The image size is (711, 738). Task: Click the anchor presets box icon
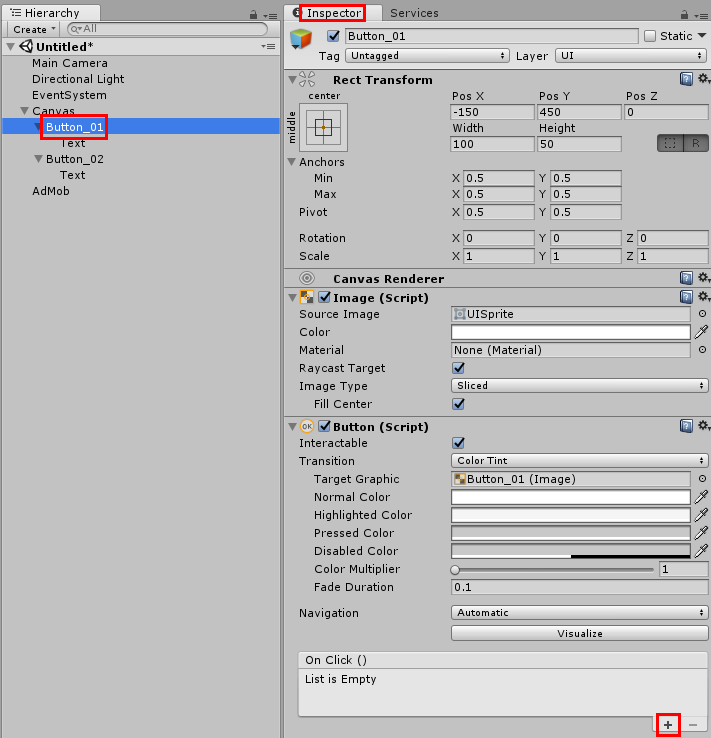[323, 128]
